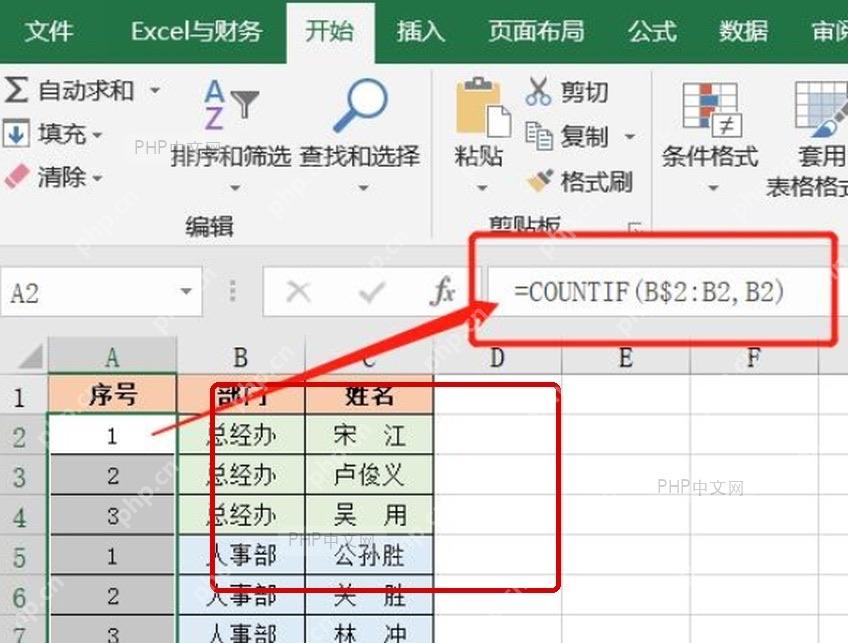The height and width of the screenshot is (643, 848).
Task: Click the 条件格式 conditional formatting icon
Action: click(711, 109)
